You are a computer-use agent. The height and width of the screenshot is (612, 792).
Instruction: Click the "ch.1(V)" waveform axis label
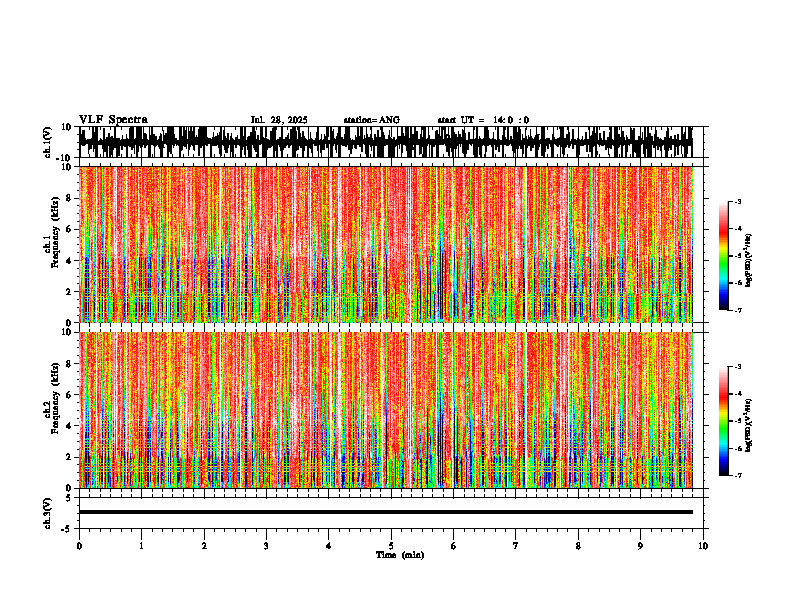(x=48, y=142)
